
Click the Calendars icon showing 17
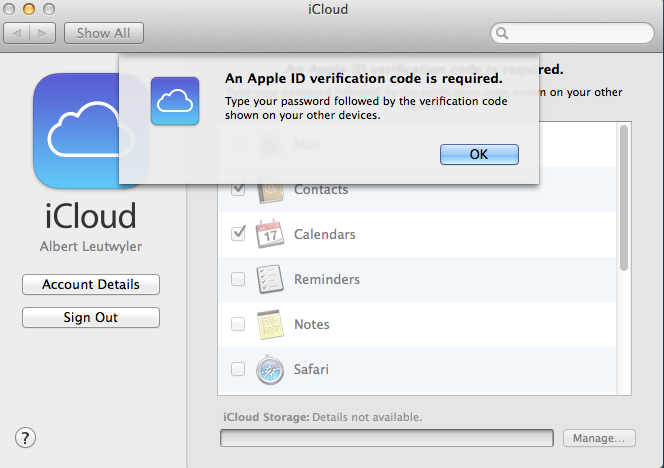[x=270, y=234]
